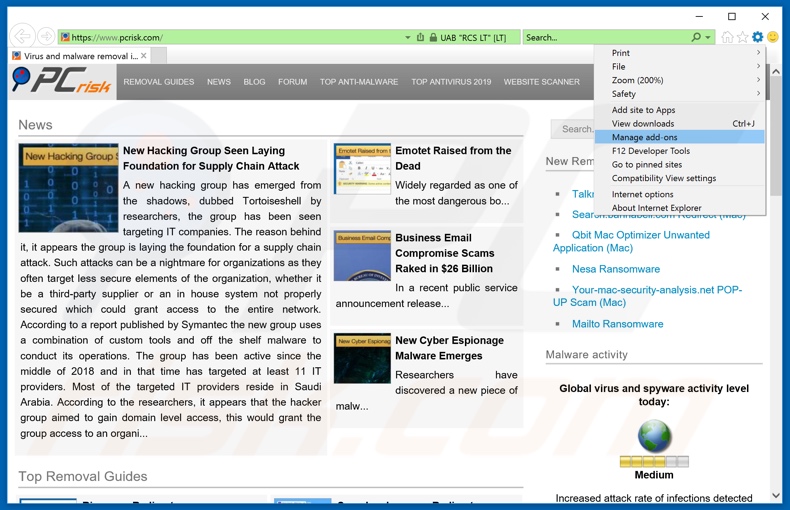Viewport: 790px width, 510px height.
Task: Select Go to pinned sites
Action: [680, 164]
